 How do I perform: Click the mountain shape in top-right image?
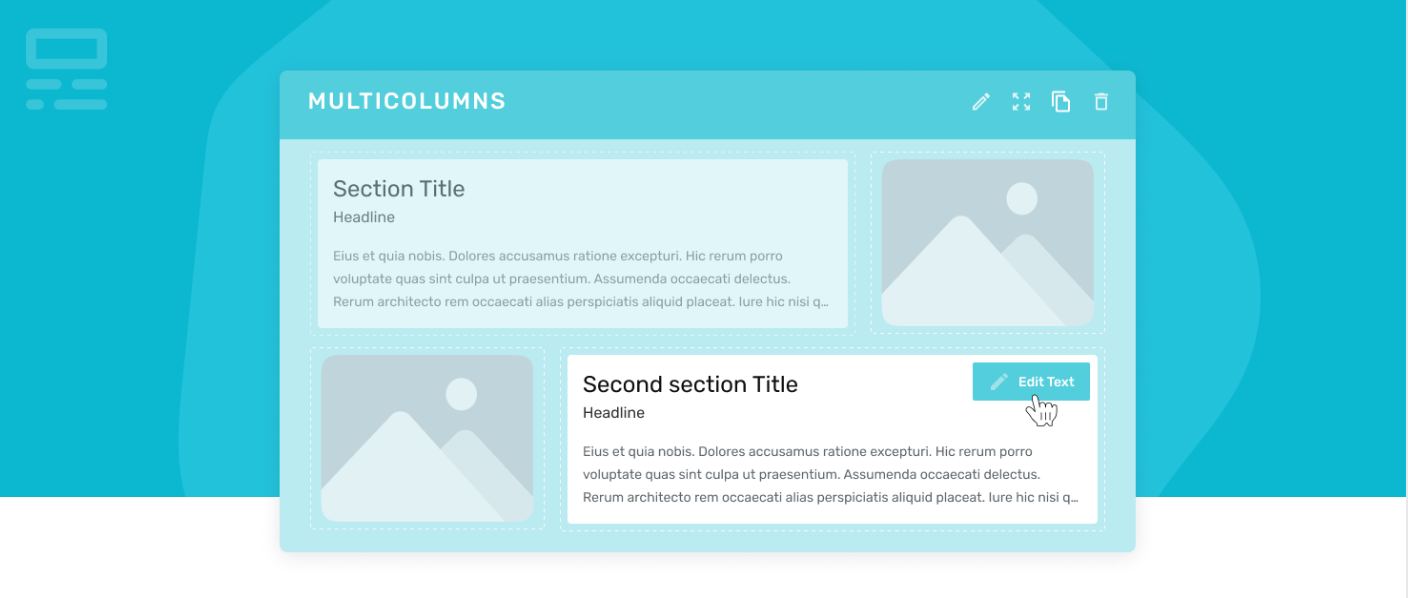(x=960, y=275)
